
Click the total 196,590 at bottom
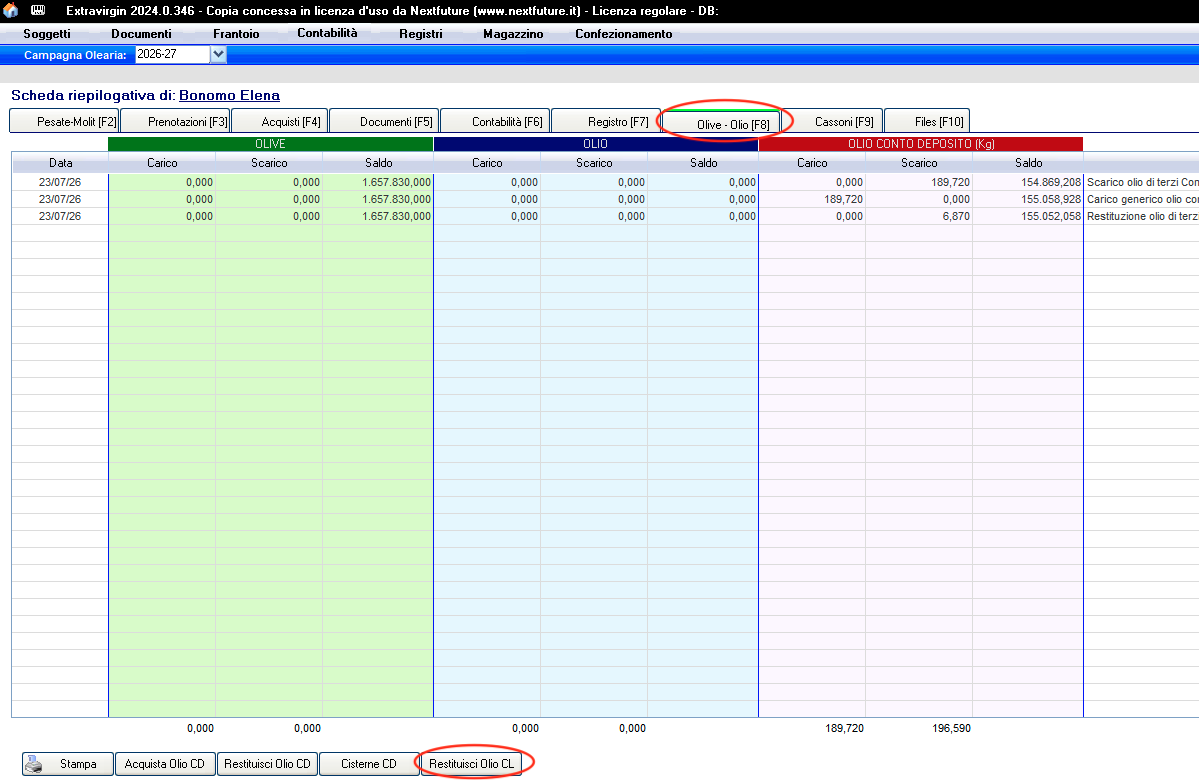pyautogui.click(x=951, y=728)
